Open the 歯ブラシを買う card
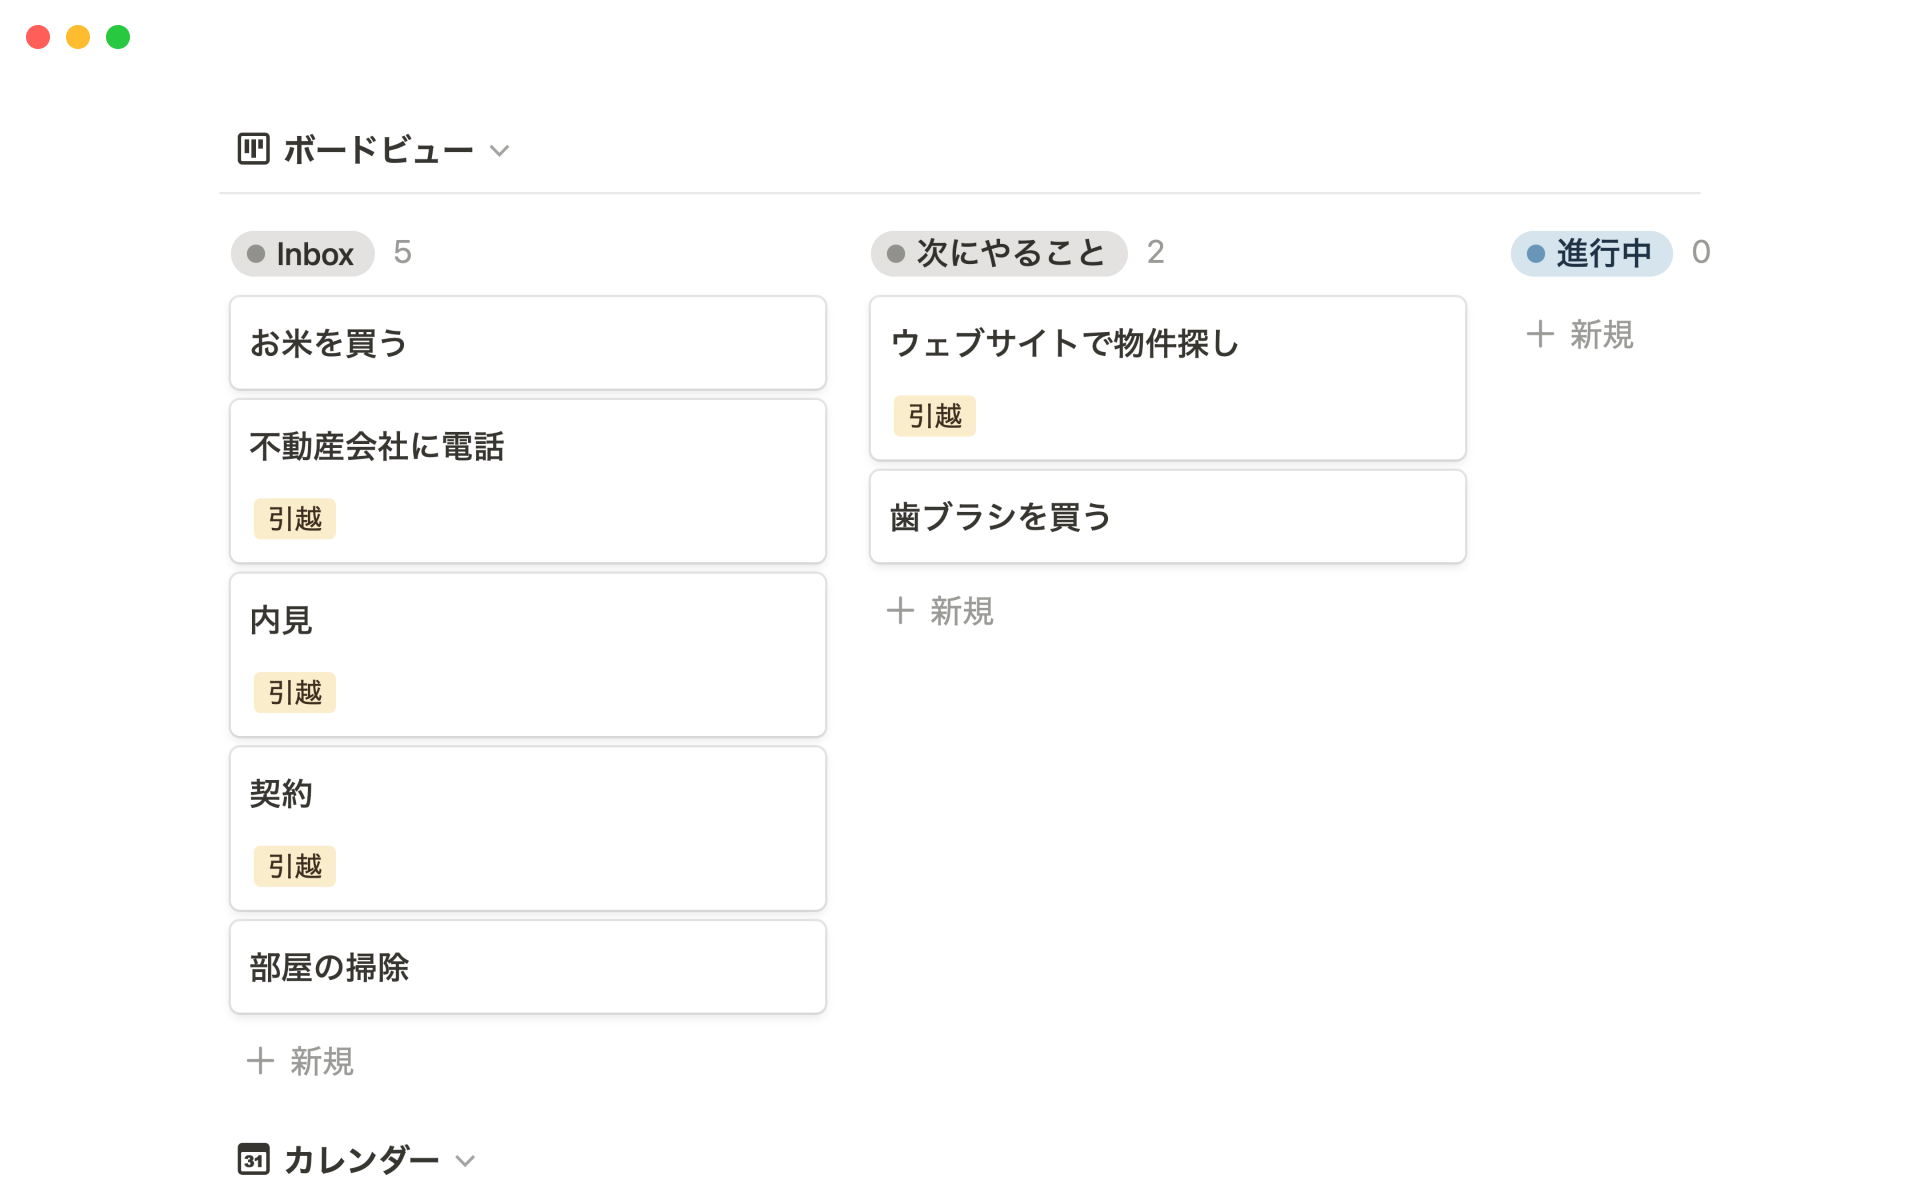This screenshot has height=1200, width=1920. click(1167, 517)
